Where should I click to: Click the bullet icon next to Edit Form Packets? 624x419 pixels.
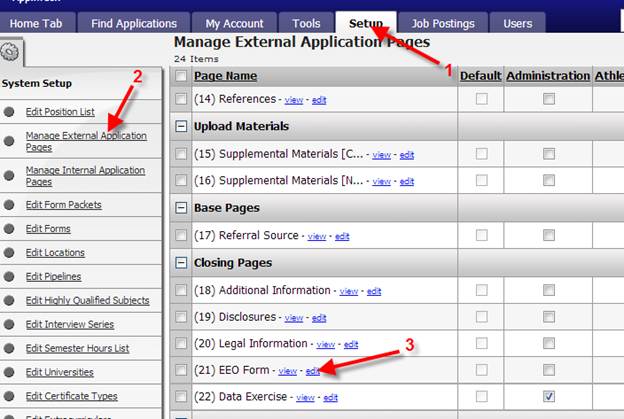click(x=10, y=205)
